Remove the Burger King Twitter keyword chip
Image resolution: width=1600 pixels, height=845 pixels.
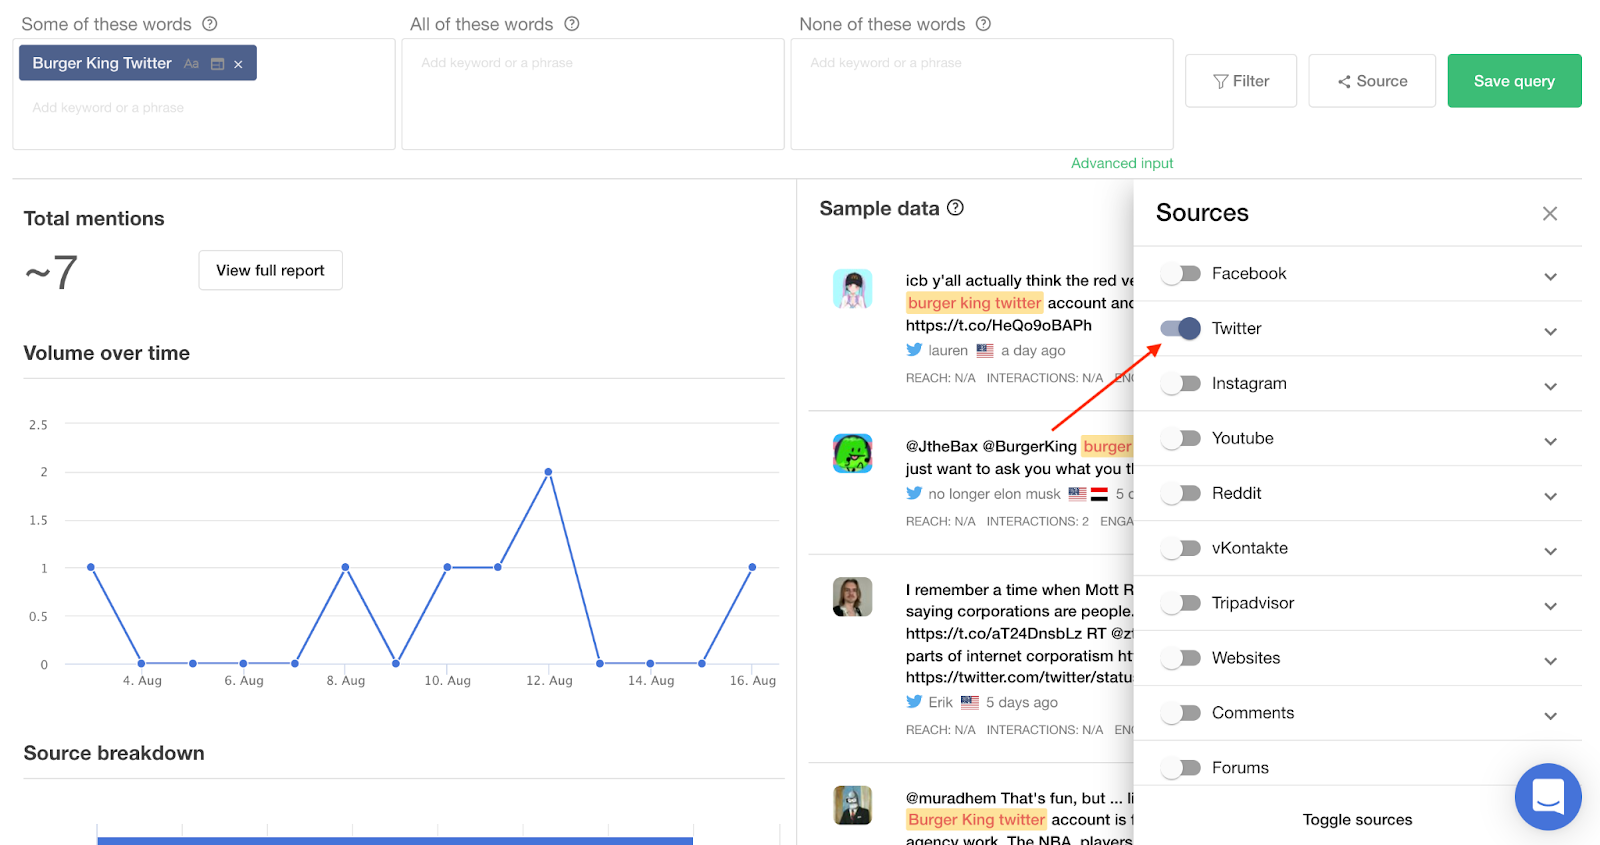[238, 64]
